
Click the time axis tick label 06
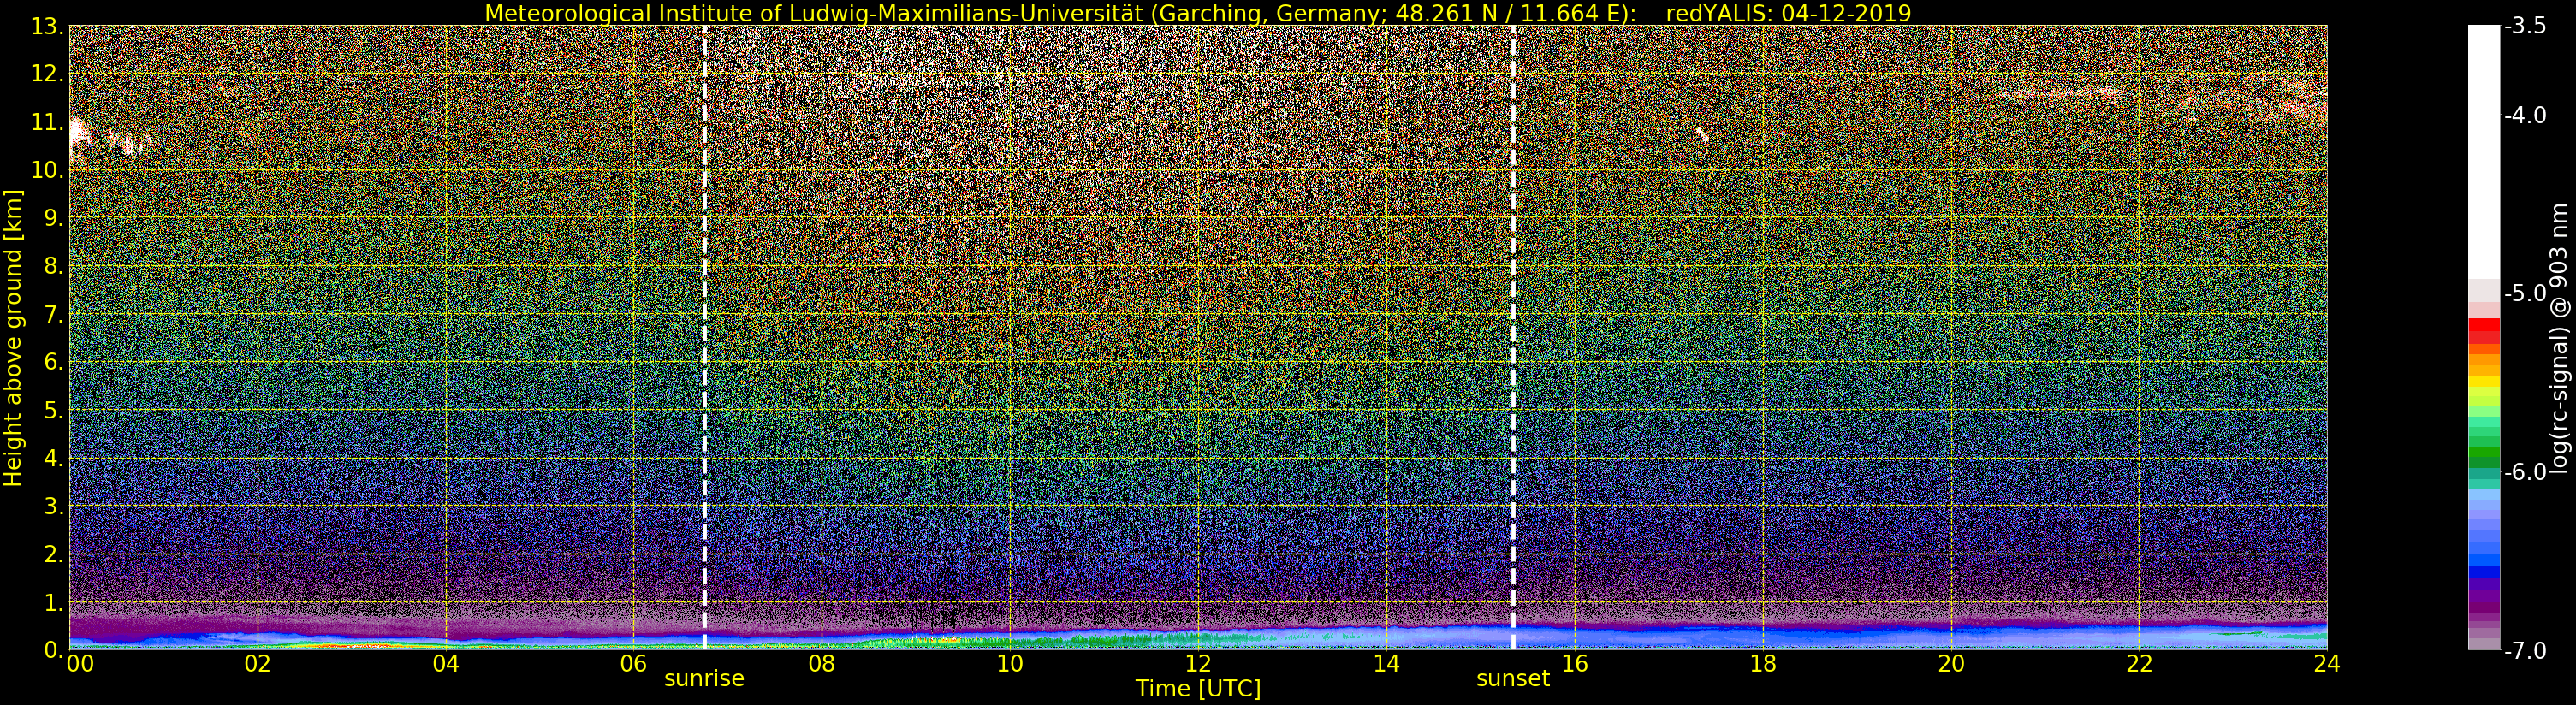pos(633,664)
